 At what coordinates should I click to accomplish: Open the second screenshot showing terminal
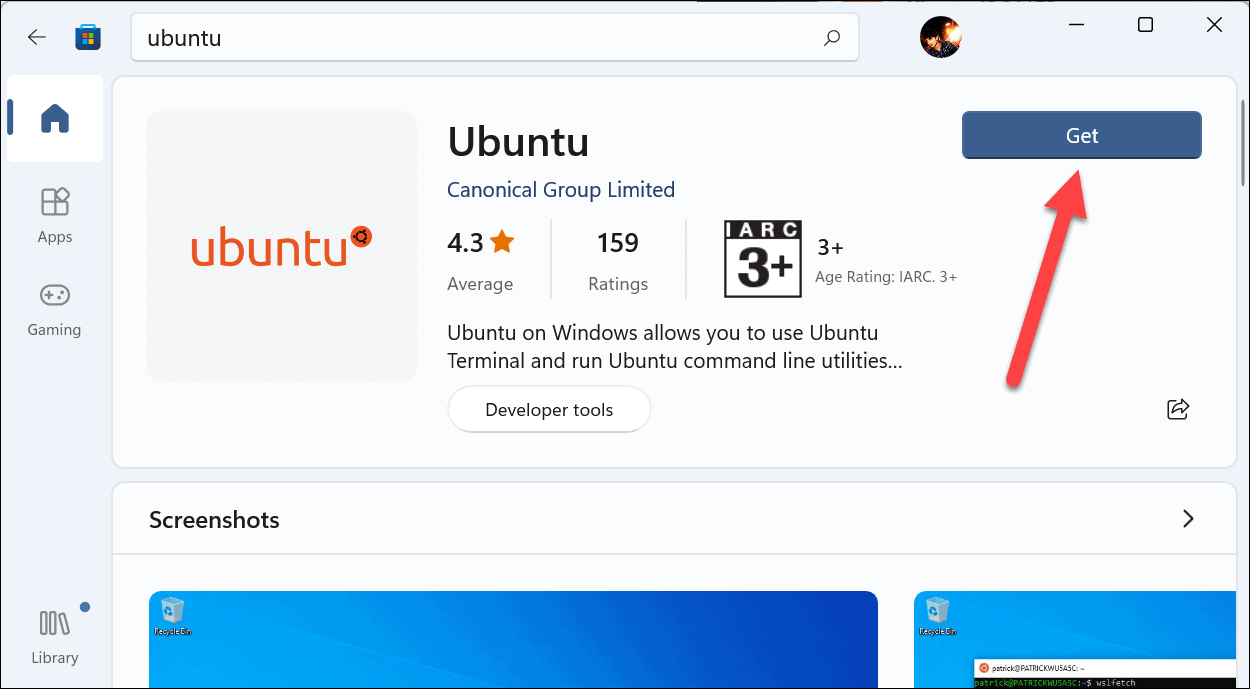pyautogui.click(x=1075, y=639)
